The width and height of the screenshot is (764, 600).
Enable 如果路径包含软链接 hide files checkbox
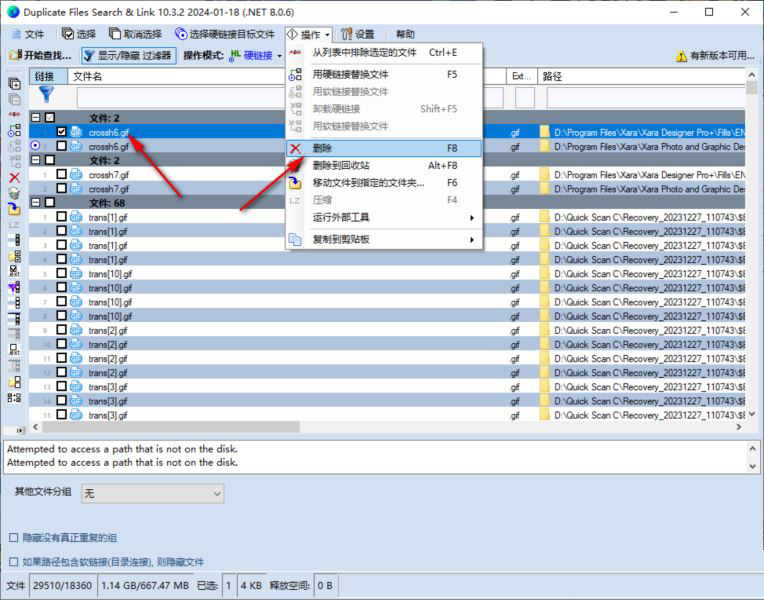click(x=14, y=562)
